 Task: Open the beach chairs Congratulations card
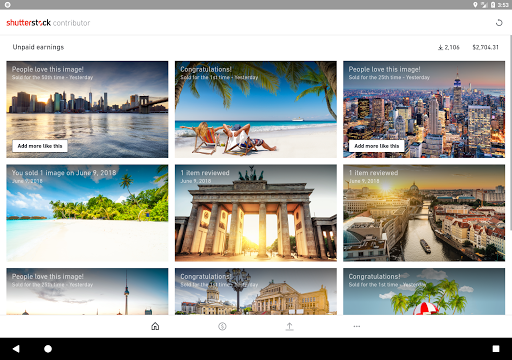tap(256, 109)
